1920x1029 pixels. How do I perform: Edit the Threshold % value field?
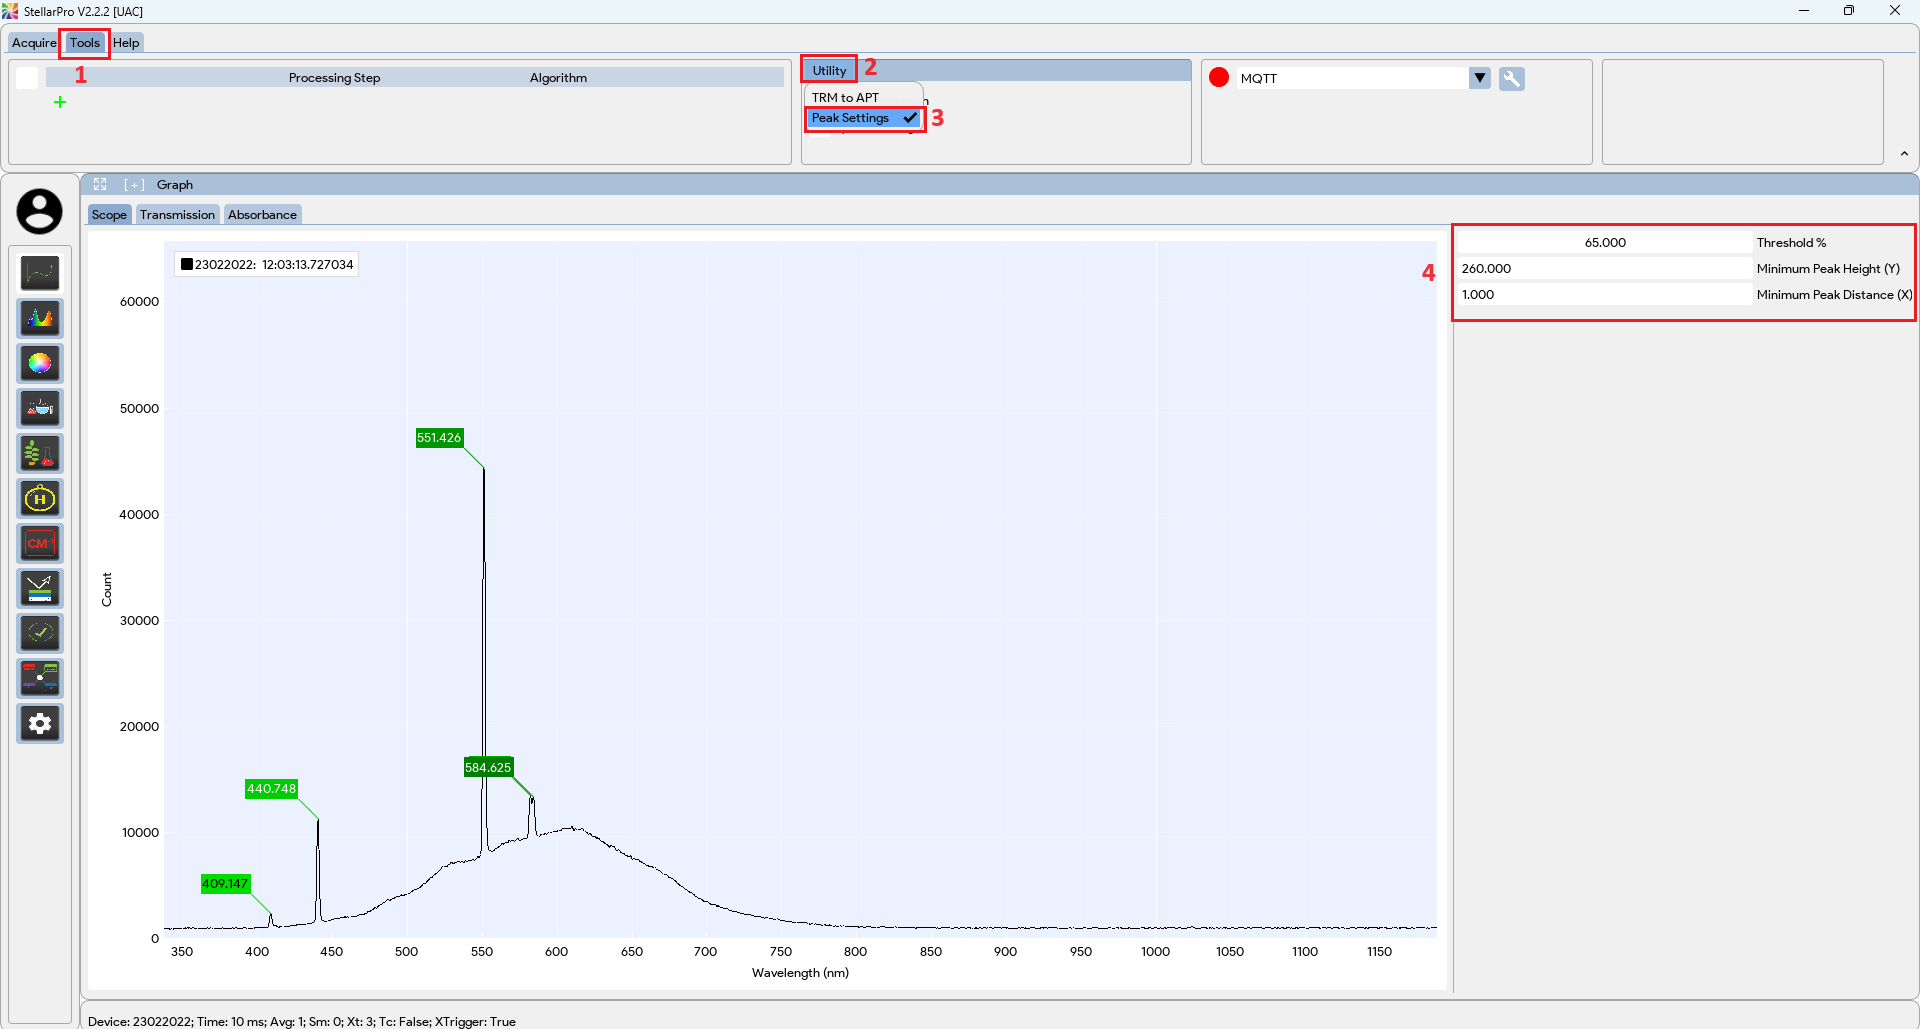1604,241
